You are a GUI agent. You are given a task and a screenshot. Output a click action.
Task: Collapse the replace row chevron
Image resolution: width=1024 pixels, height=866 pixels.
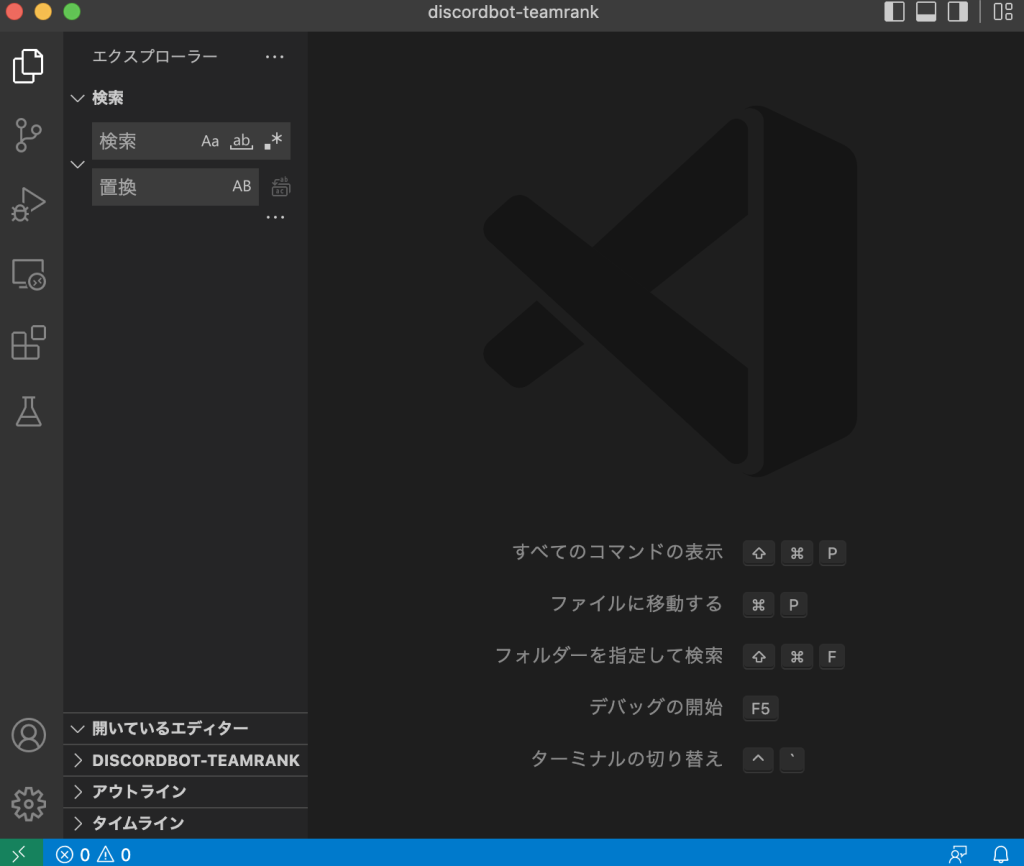point(78,164)
